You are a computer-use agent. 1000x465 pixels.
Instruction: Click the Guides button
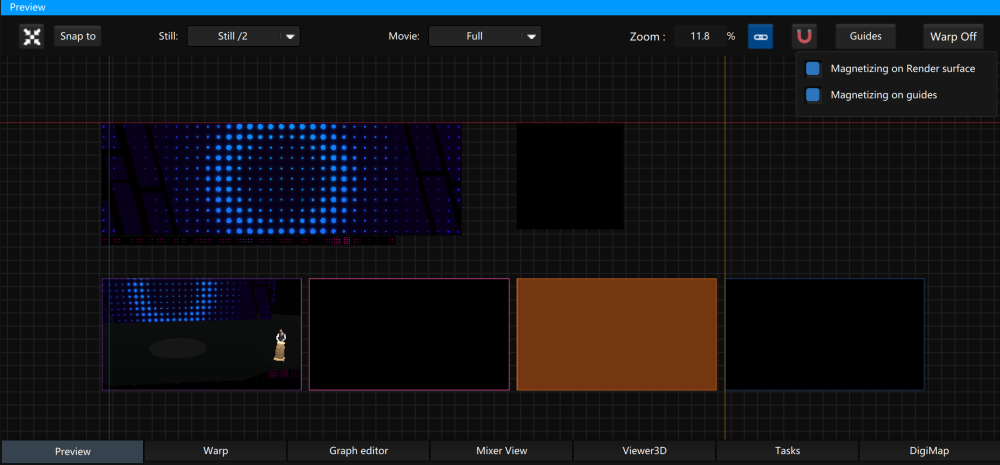pyautogui.click(x=865, y=37)
